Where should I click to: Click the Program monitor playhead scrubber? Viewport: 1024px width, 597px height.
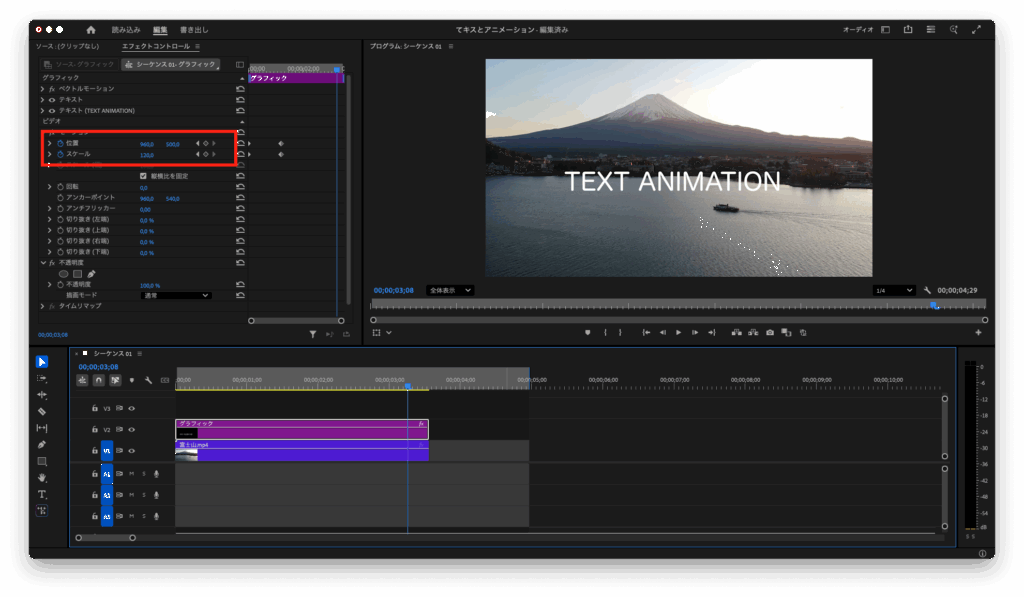[x=934, y=306]
